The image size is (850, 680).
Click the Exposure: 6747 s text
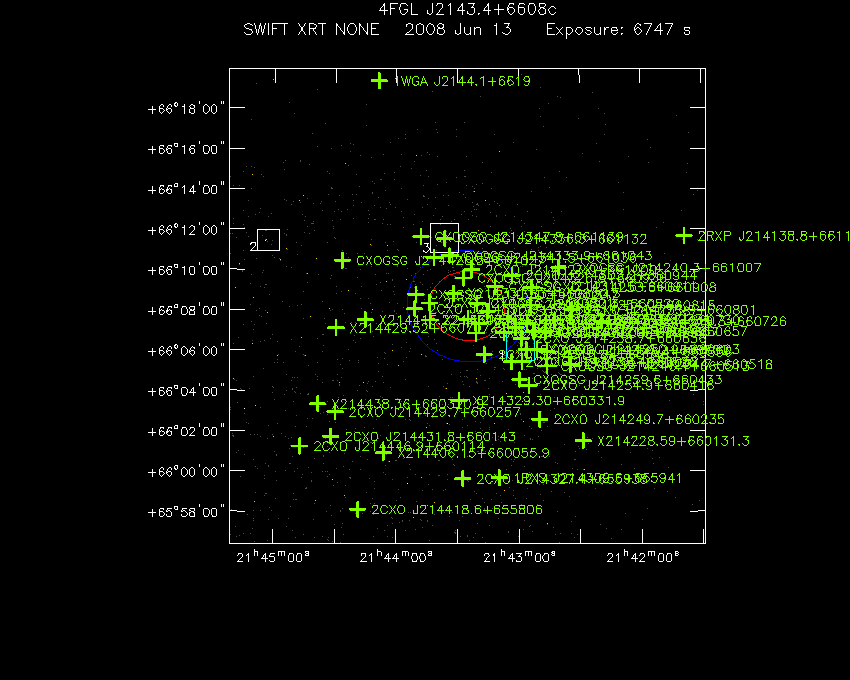(x=618, y=29)
